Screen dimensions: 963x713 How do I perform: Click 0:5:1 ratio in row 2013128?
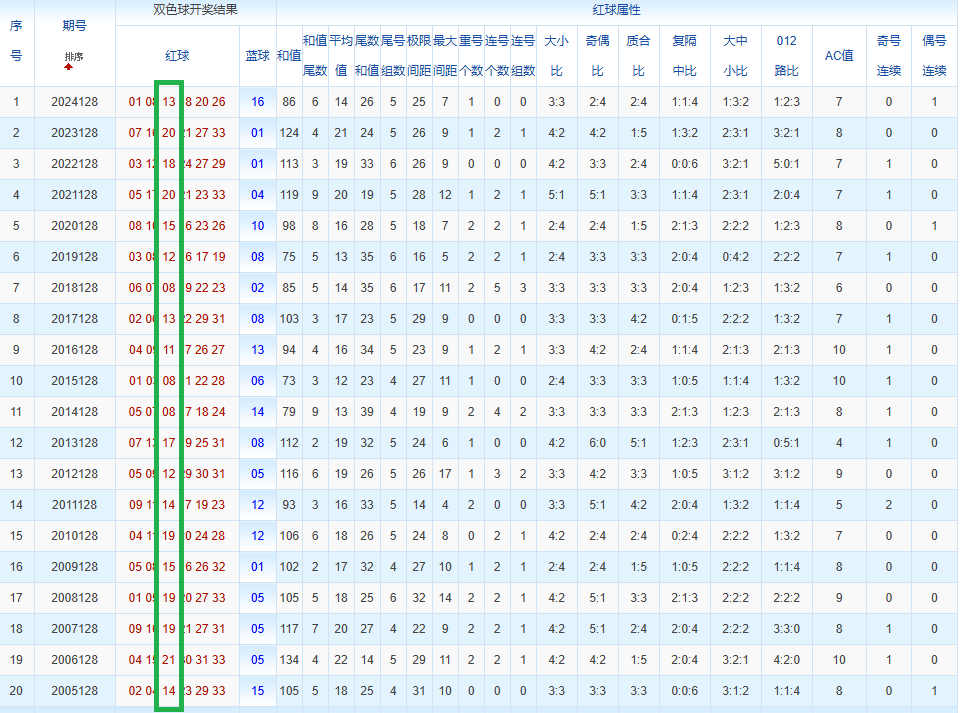(x=787, y=443)
